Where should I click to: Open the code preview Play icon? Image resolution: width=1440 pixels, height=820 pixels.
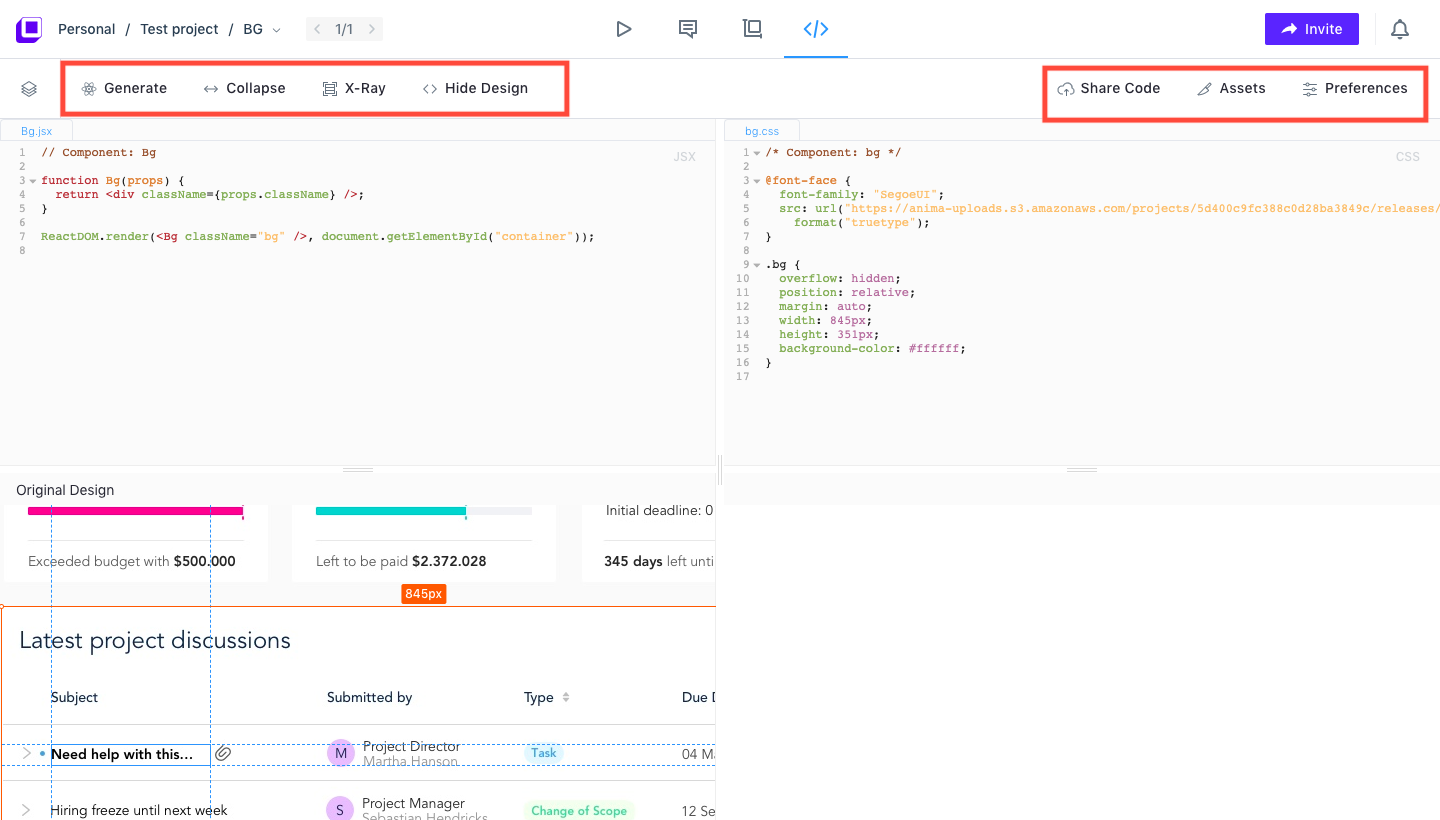[x=624, y=29]
